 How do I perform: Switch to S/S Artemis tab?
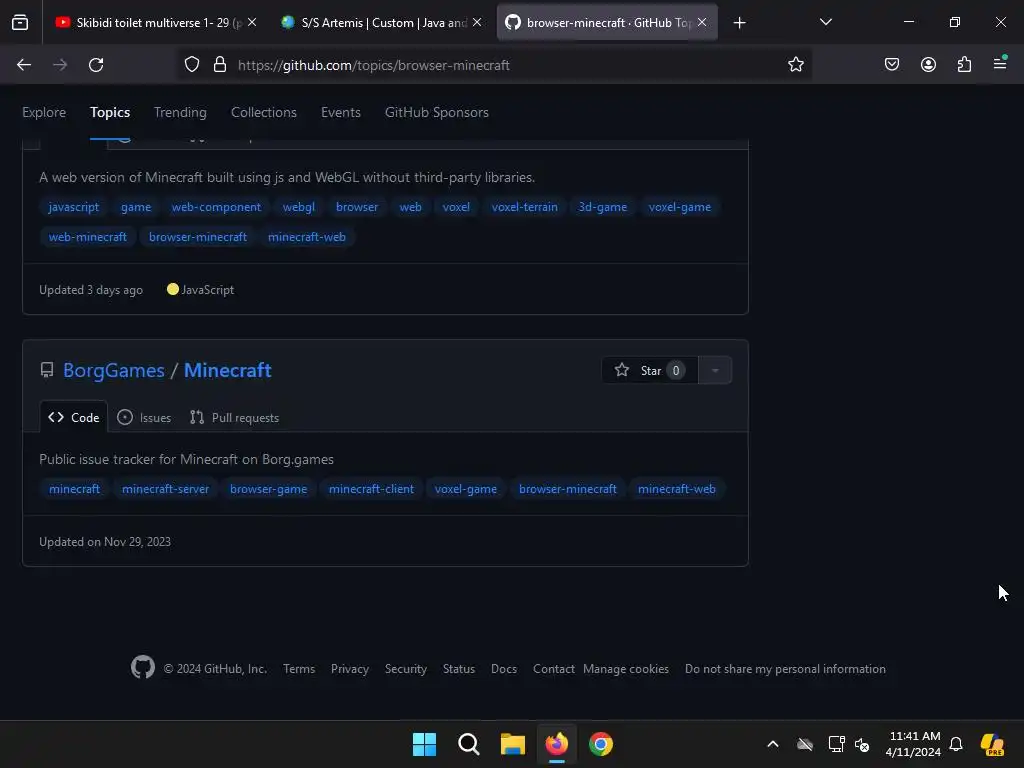tap(383, 22)
